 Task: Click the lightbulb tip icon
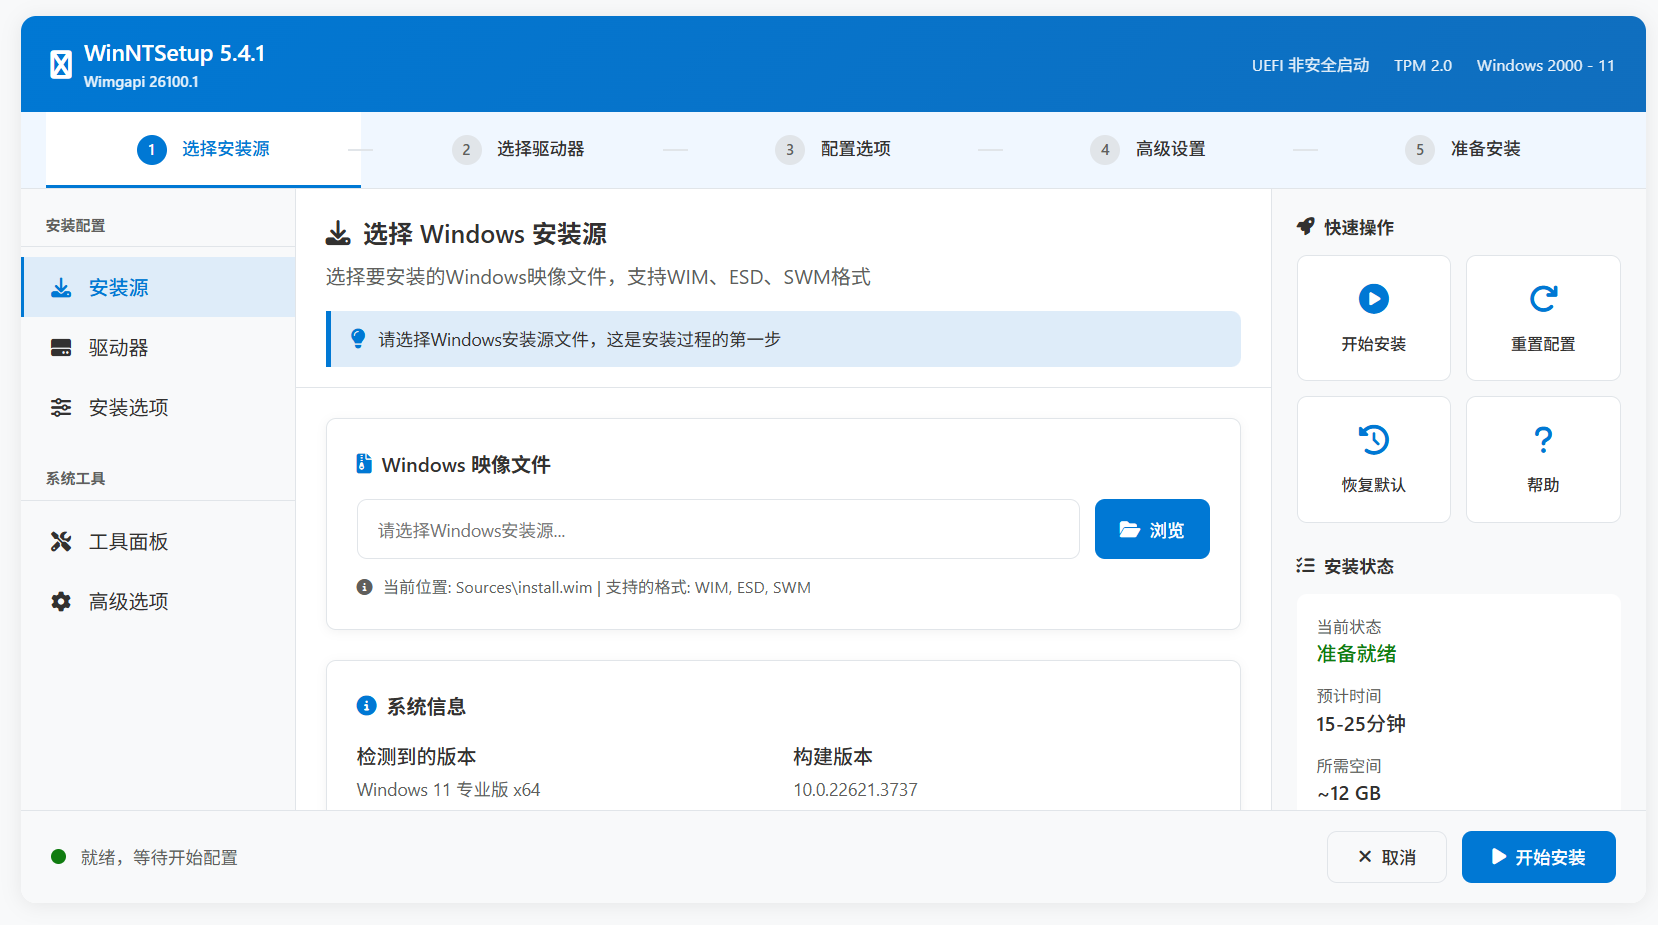[358, 339]
